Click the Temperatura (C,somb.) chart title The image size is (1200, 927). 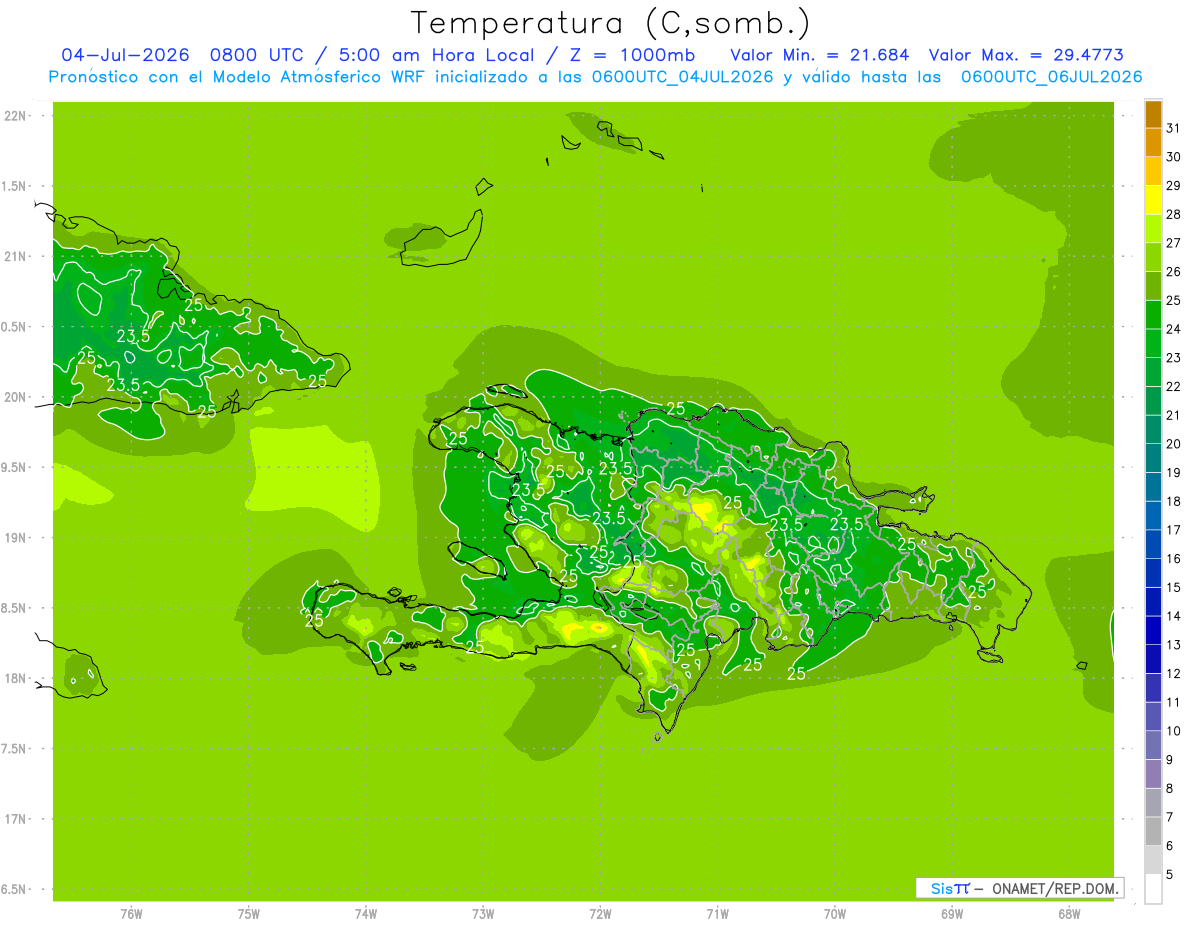611,22
